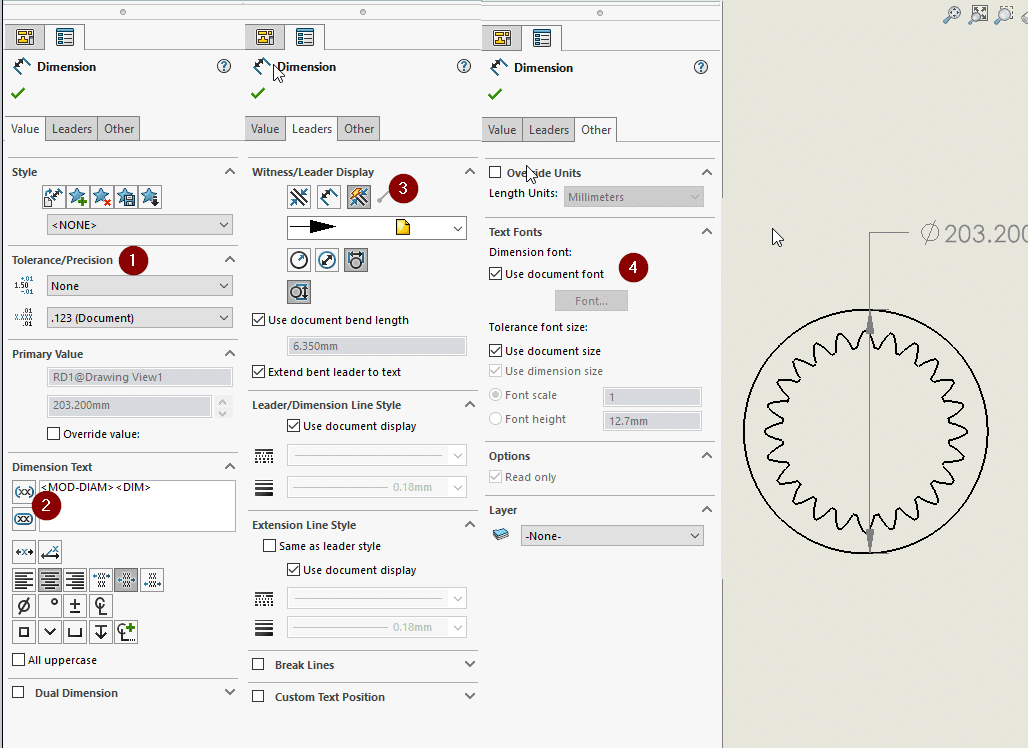The image size is (1028, 748).
Task: Uncheck Extend bent leader to text
Action: (259, 372)
